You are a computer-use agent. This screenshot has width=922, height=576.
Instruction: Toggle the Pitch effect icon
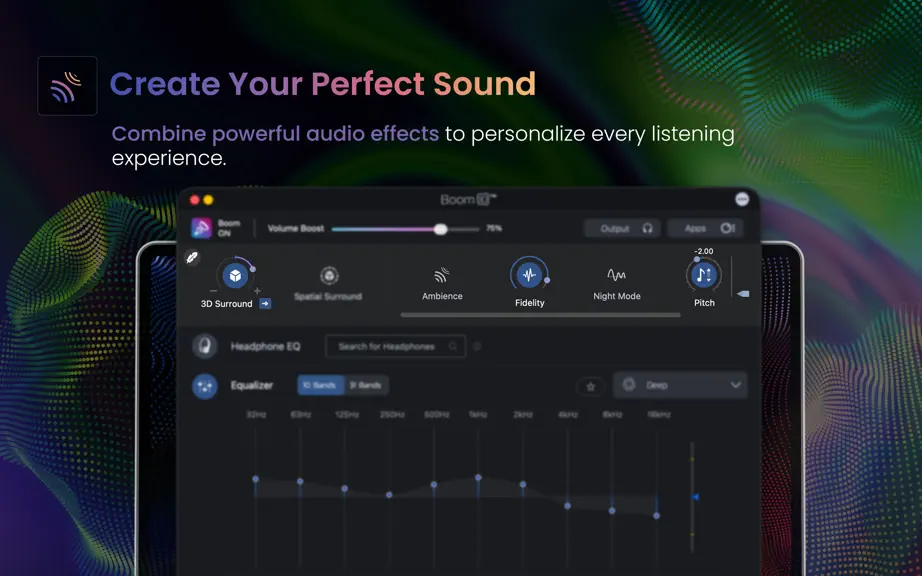pyautogui.click(x=704, y=275)
